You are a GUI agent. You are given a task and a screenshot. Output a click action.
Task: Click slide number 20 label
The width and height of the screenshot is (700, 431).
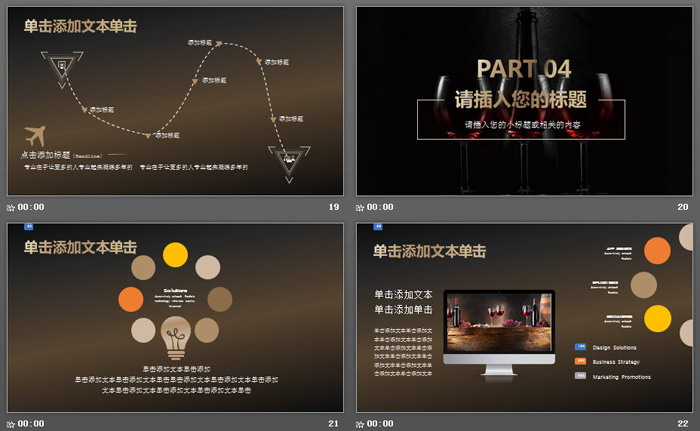pyautogui.click(x=683, y=207)
